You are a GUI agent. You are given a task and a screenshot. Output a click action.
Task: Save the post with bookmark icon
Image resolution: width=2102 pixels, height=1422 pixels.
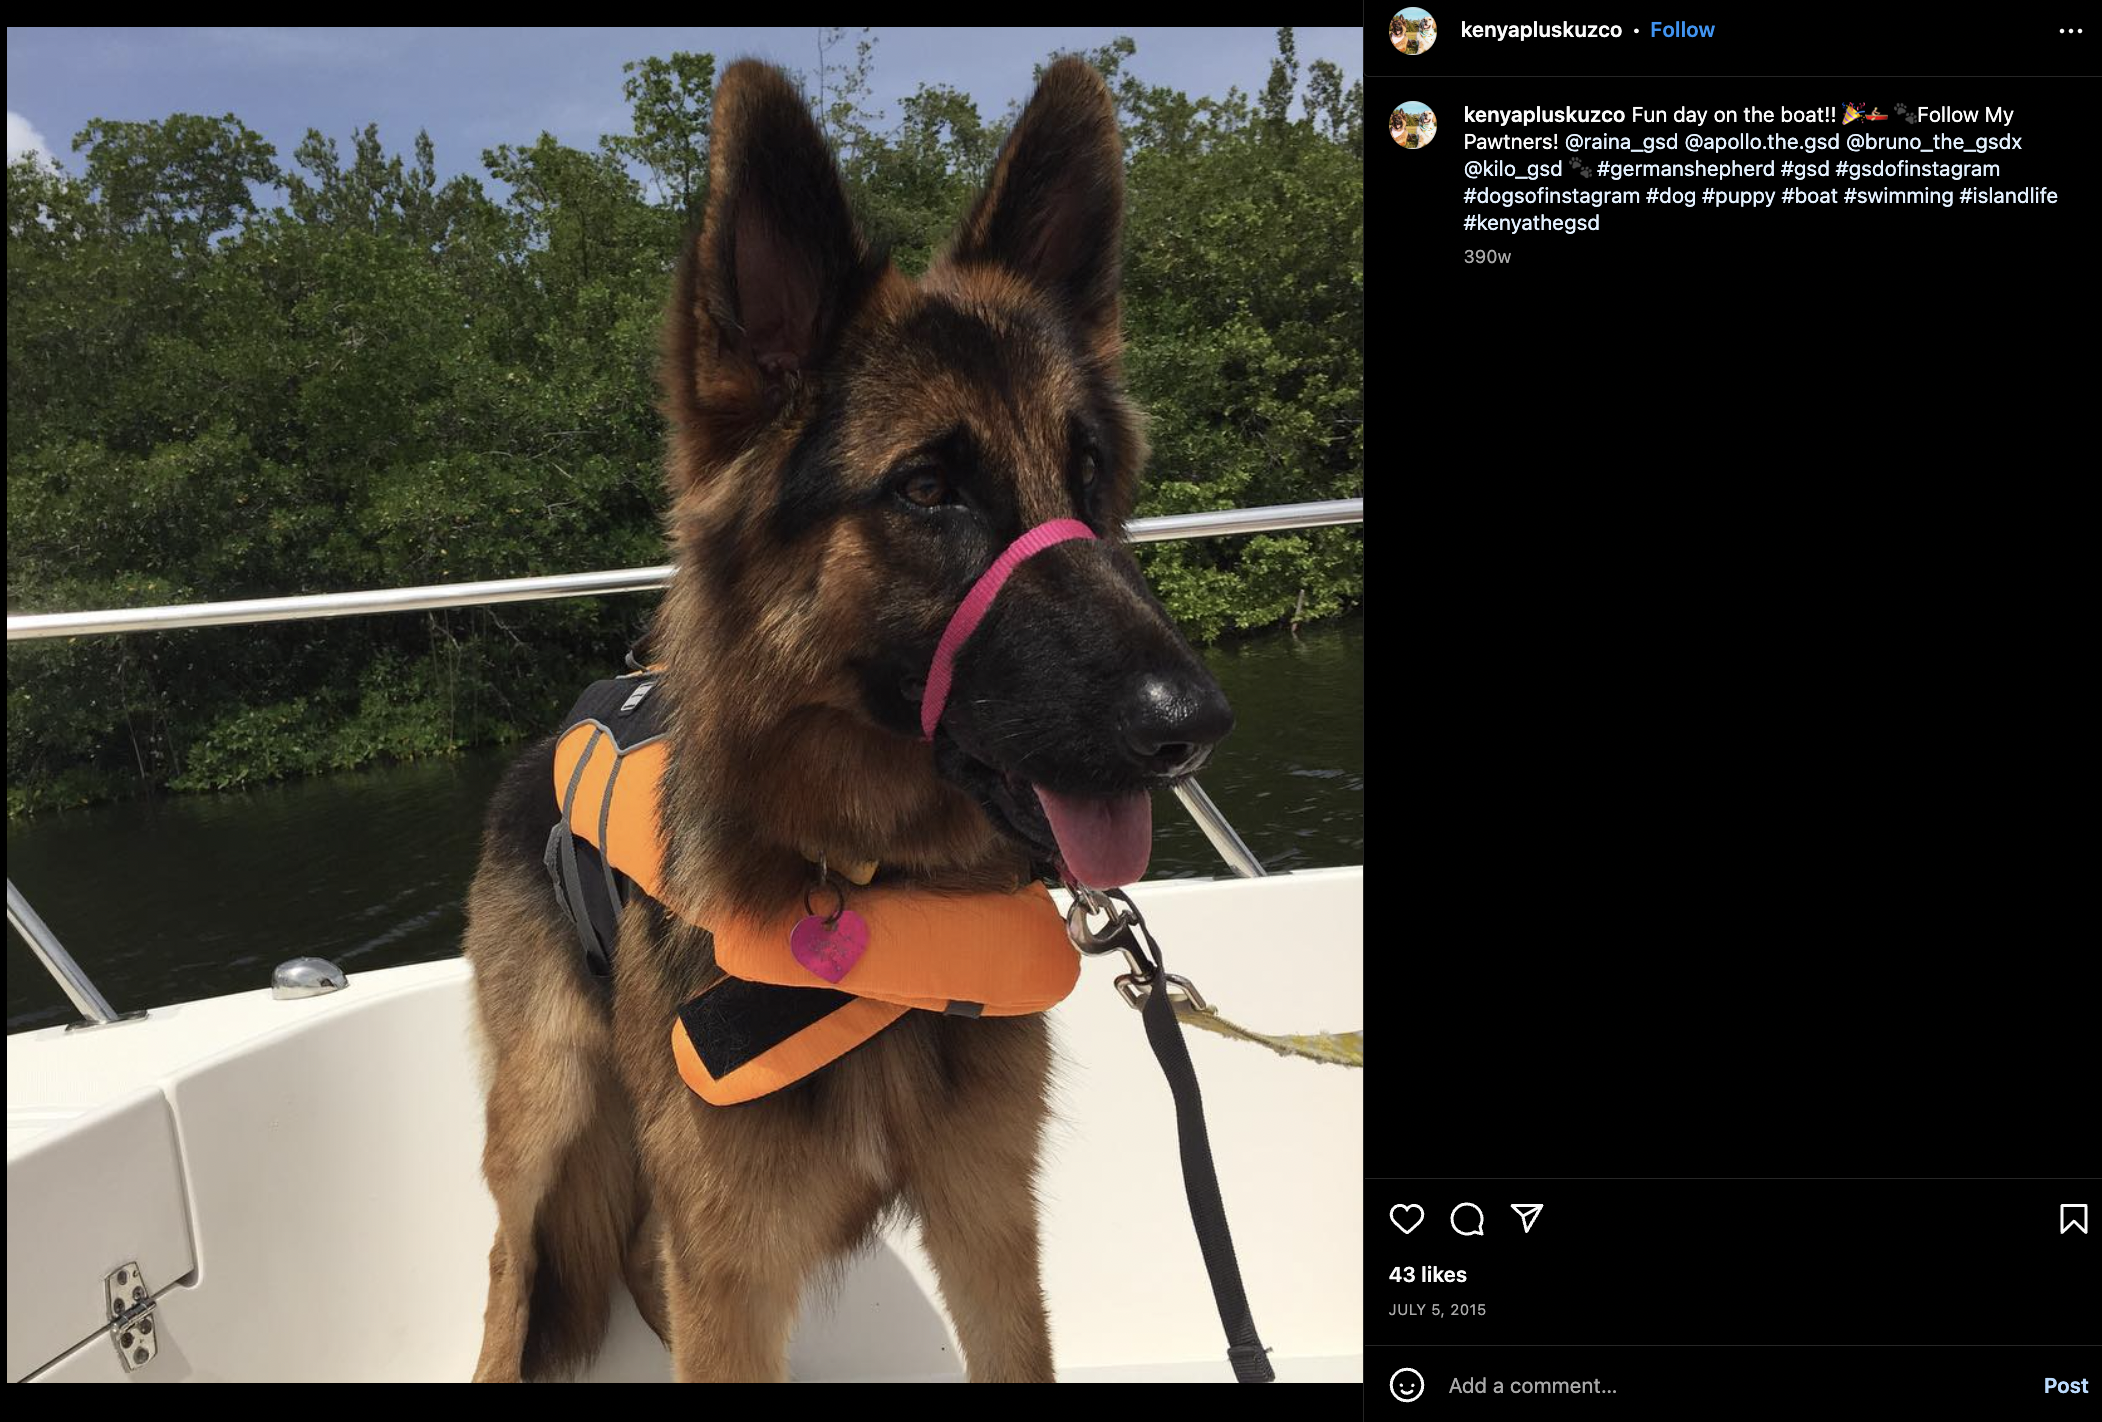point(2073,1218)
